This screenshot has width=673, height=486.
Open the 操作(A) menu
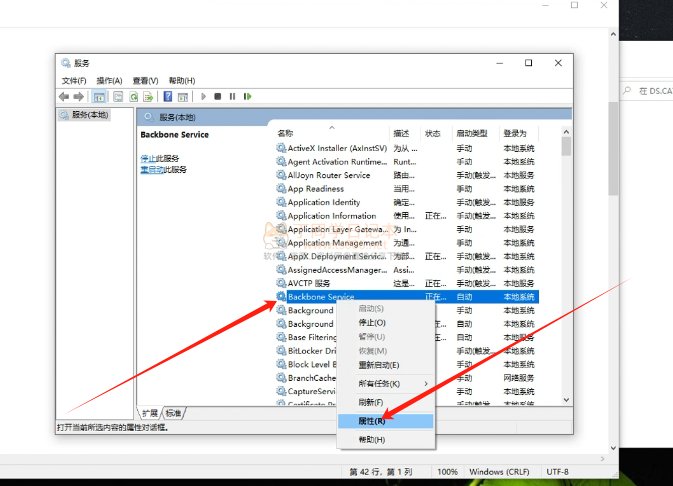click(x=109, y=80)
